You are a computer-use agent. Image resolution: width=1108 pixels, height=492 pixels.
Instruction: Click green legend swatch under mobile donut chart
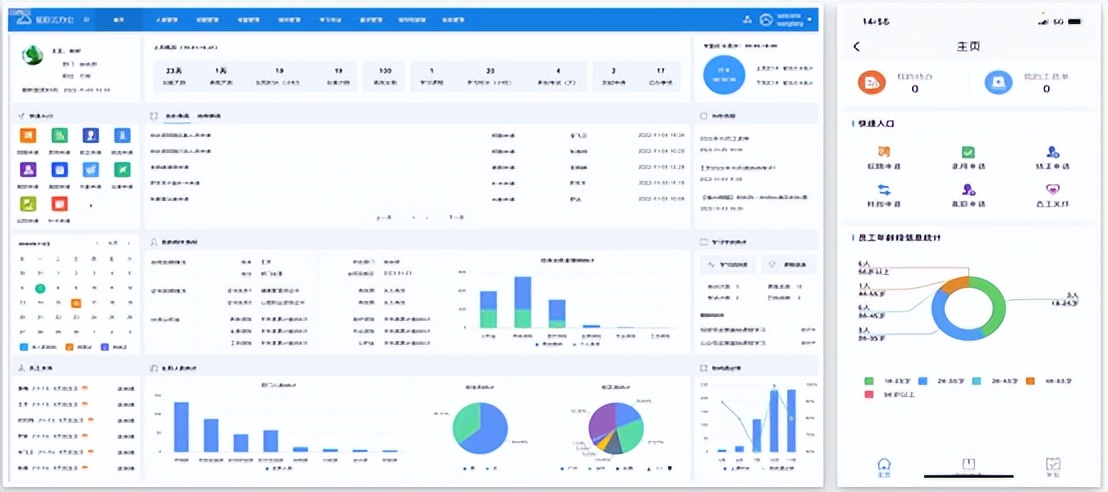pos(869,381)
